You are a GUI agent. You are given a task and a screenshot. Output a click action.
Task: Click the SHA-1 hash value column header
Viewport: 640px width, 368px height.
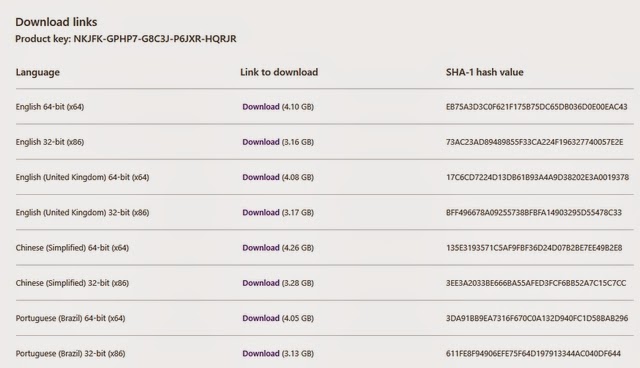click(x=484, y=72)
